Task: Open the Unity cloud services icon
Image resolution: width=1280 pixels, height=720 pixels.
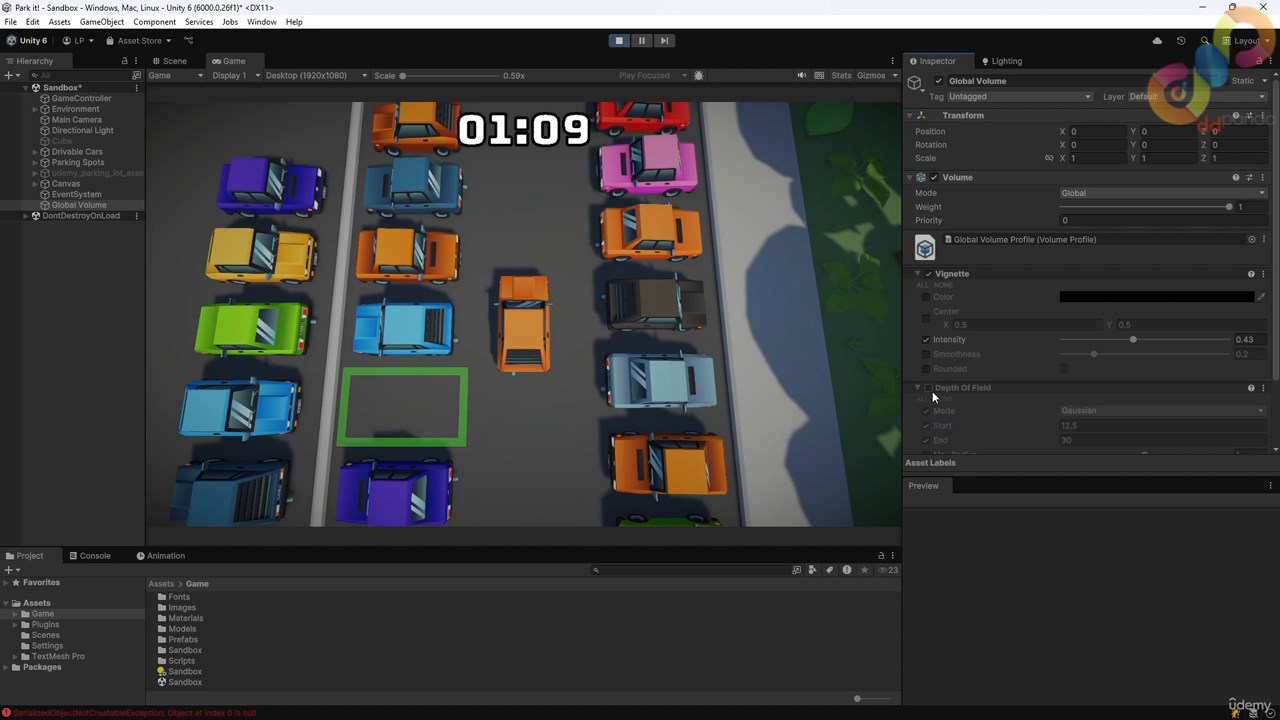Action: tap(1157, 41)
